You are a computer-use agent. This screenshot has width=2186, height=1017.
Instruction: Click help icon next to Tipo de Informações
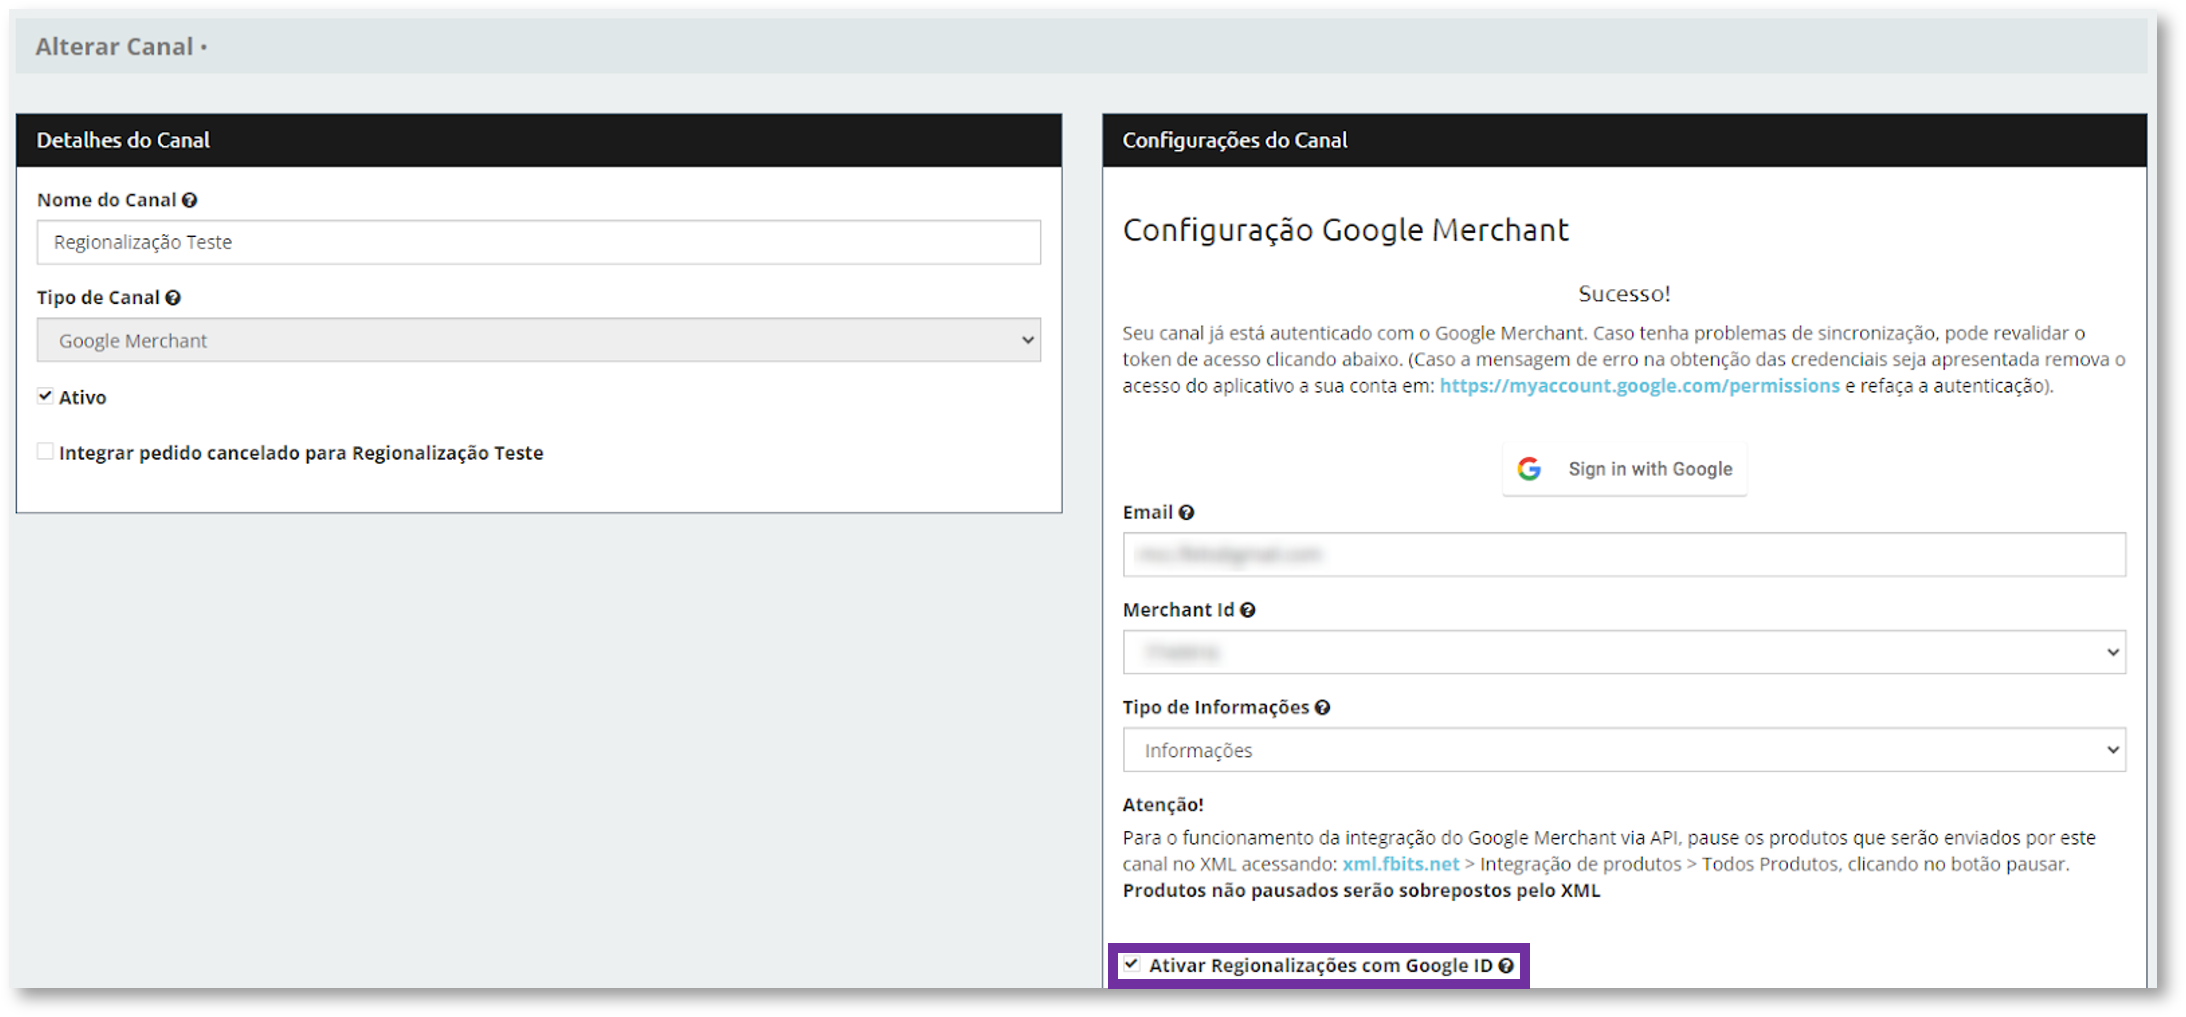click(1322, 708)
